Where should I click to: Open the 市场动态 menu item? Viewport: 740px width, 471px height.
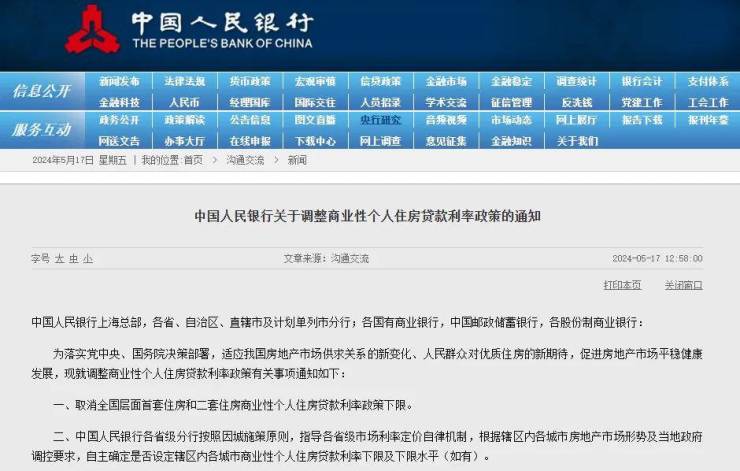click(511, 120)
